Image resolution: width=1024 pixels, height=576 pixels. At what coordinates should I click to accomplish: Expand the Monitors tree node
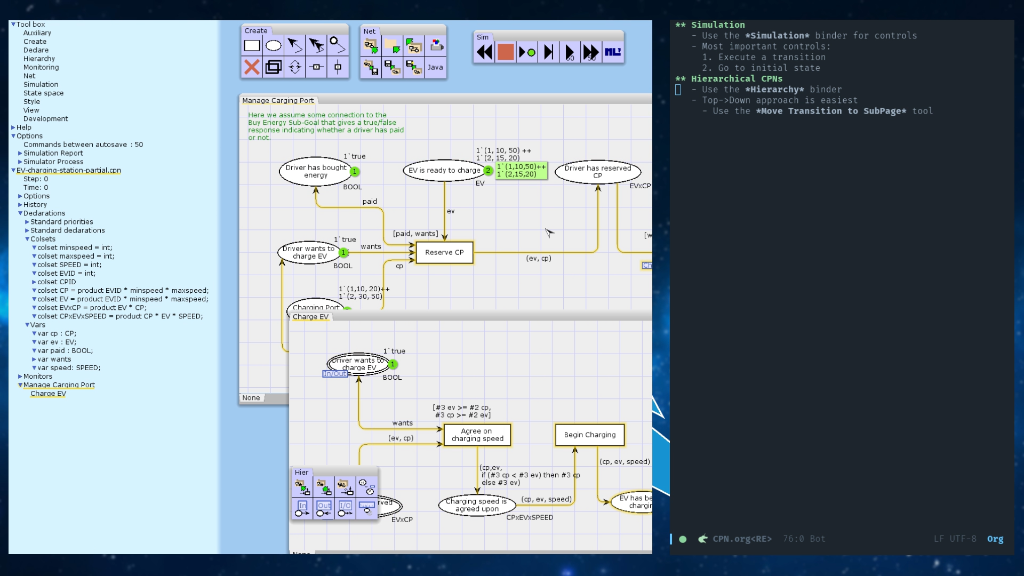[x=20, y=376]
